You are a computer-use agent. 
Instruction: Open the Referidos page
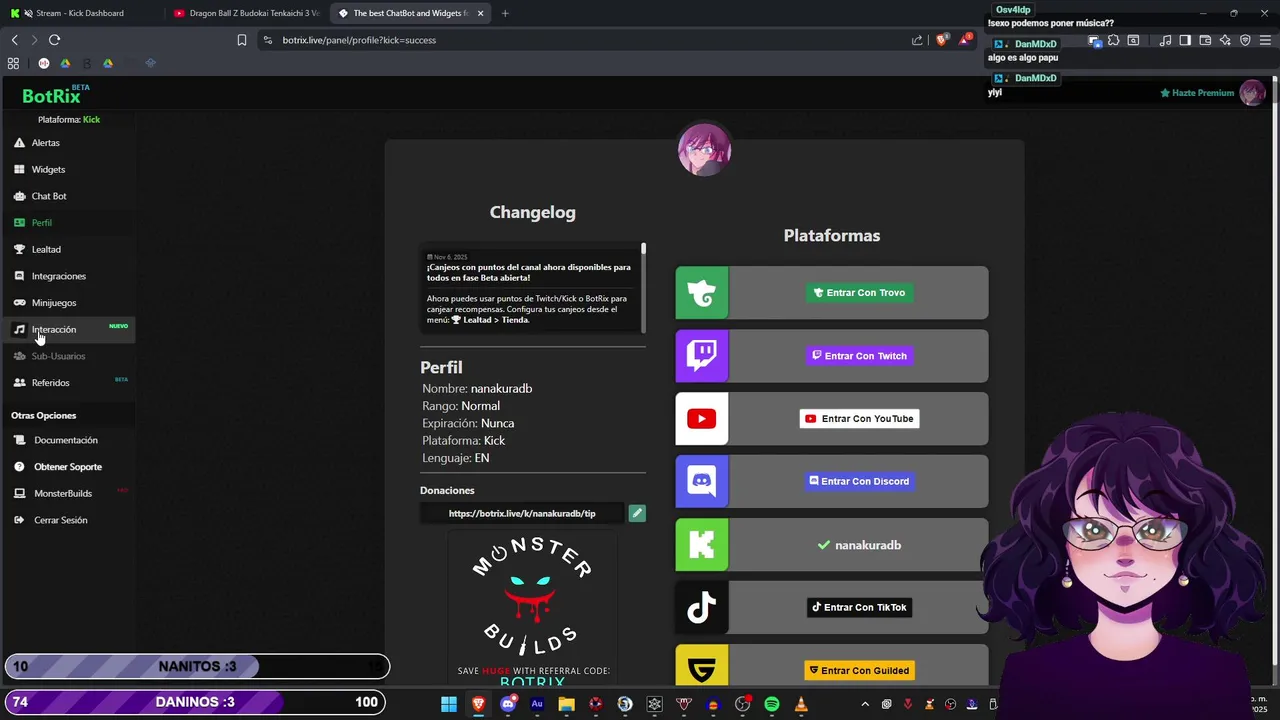[50, 383]
